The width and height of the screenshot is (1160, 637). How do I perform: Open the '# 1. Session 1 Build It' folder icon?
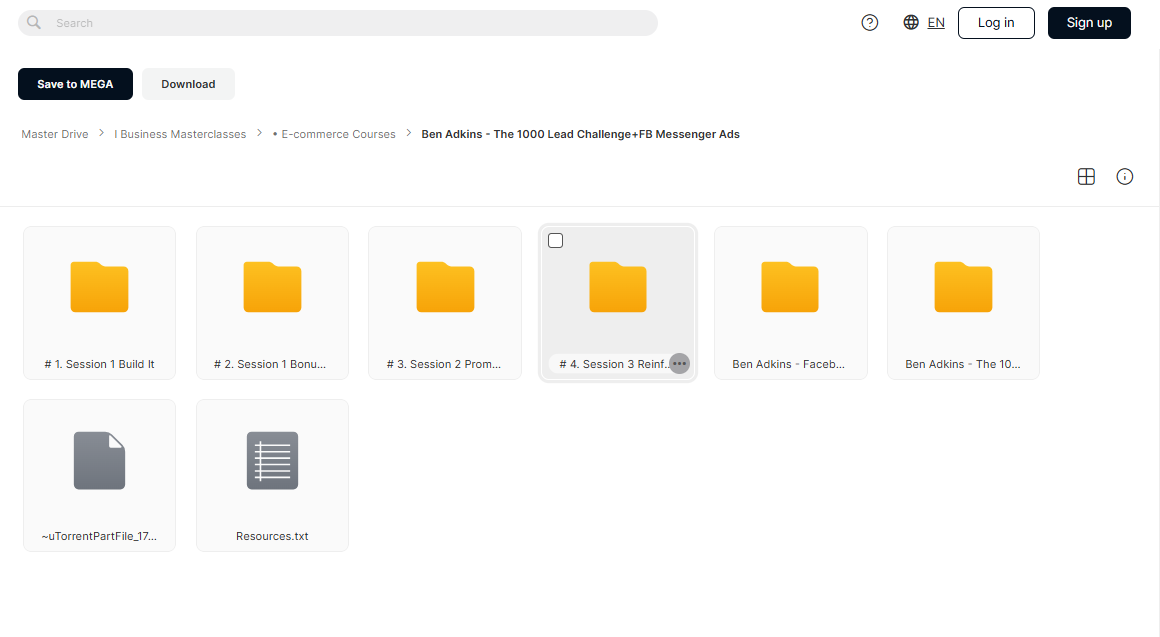point(100,287)
